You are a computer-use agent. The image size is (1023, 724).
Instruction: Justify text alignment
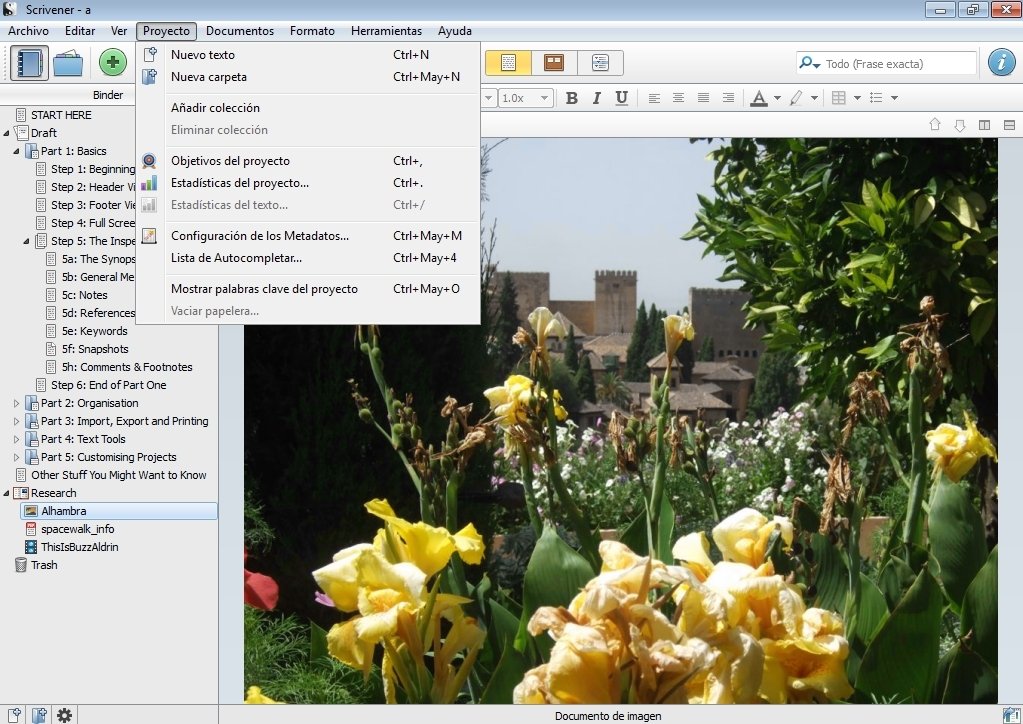click(703, 98)
